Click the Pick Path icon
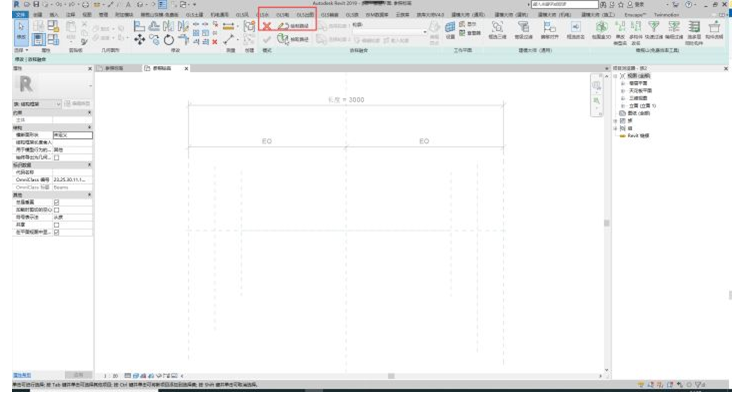Image resolution: width=744 pixels, height=396 pixels. coord(283,38)
